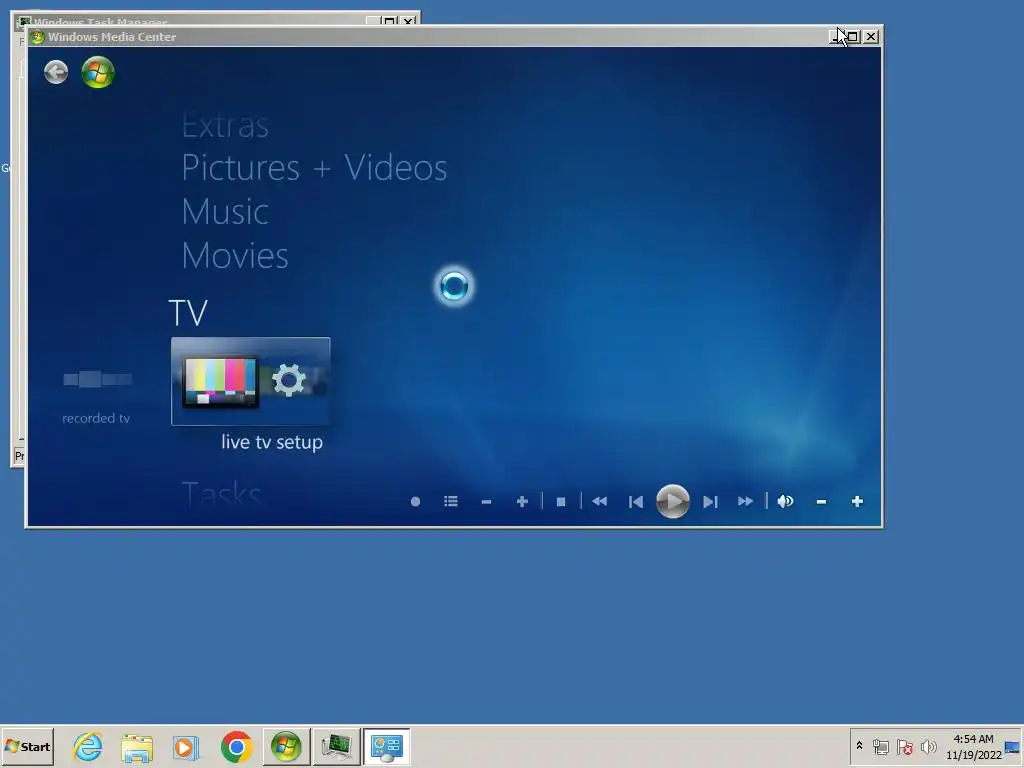The image size is (1024, 768).
Task: Select the Tasks category
Action: click(x=221, y=493)
